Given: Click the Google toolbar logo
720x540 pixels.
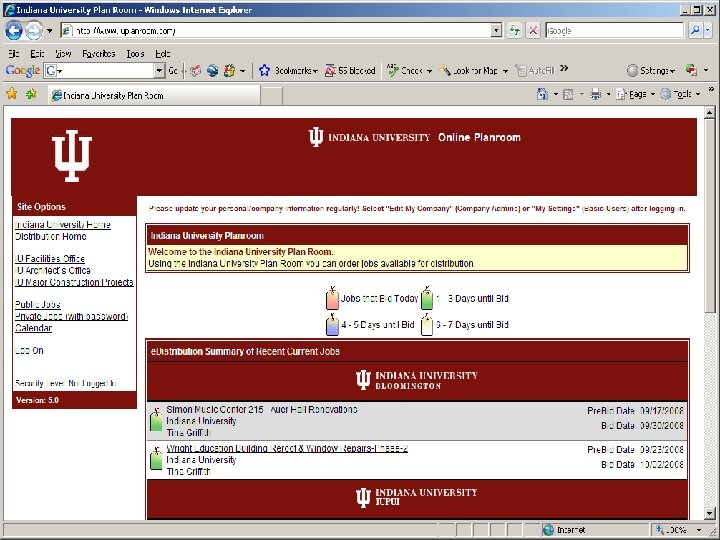Looking at the screenshot, I should tap(23, 71).
